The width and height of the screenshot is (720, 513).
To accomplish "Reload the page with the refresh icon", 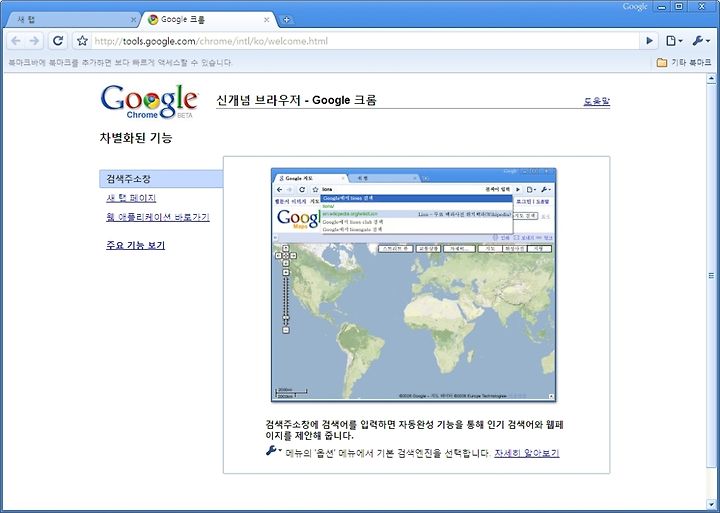I will pos(58,41).
